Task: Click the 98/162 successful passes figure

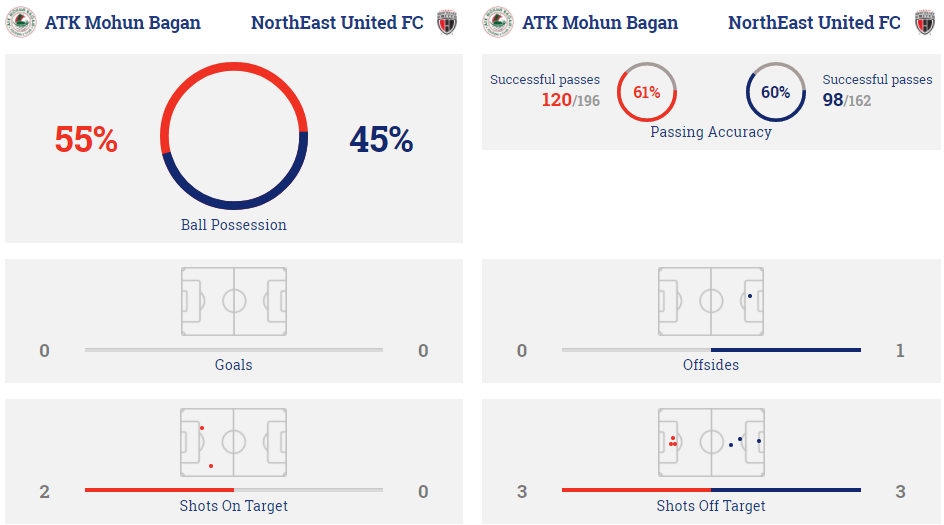Action: (847, 100)
